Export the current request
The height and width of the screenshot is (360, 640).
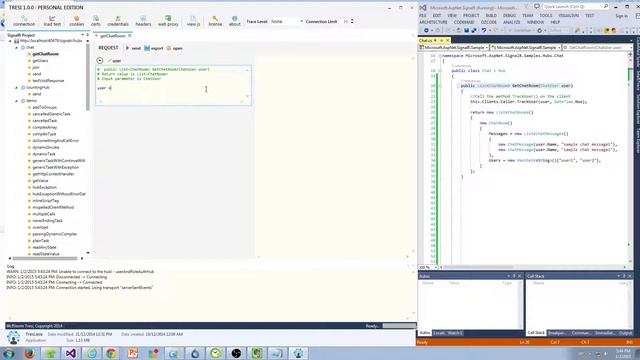pos(154,48)
